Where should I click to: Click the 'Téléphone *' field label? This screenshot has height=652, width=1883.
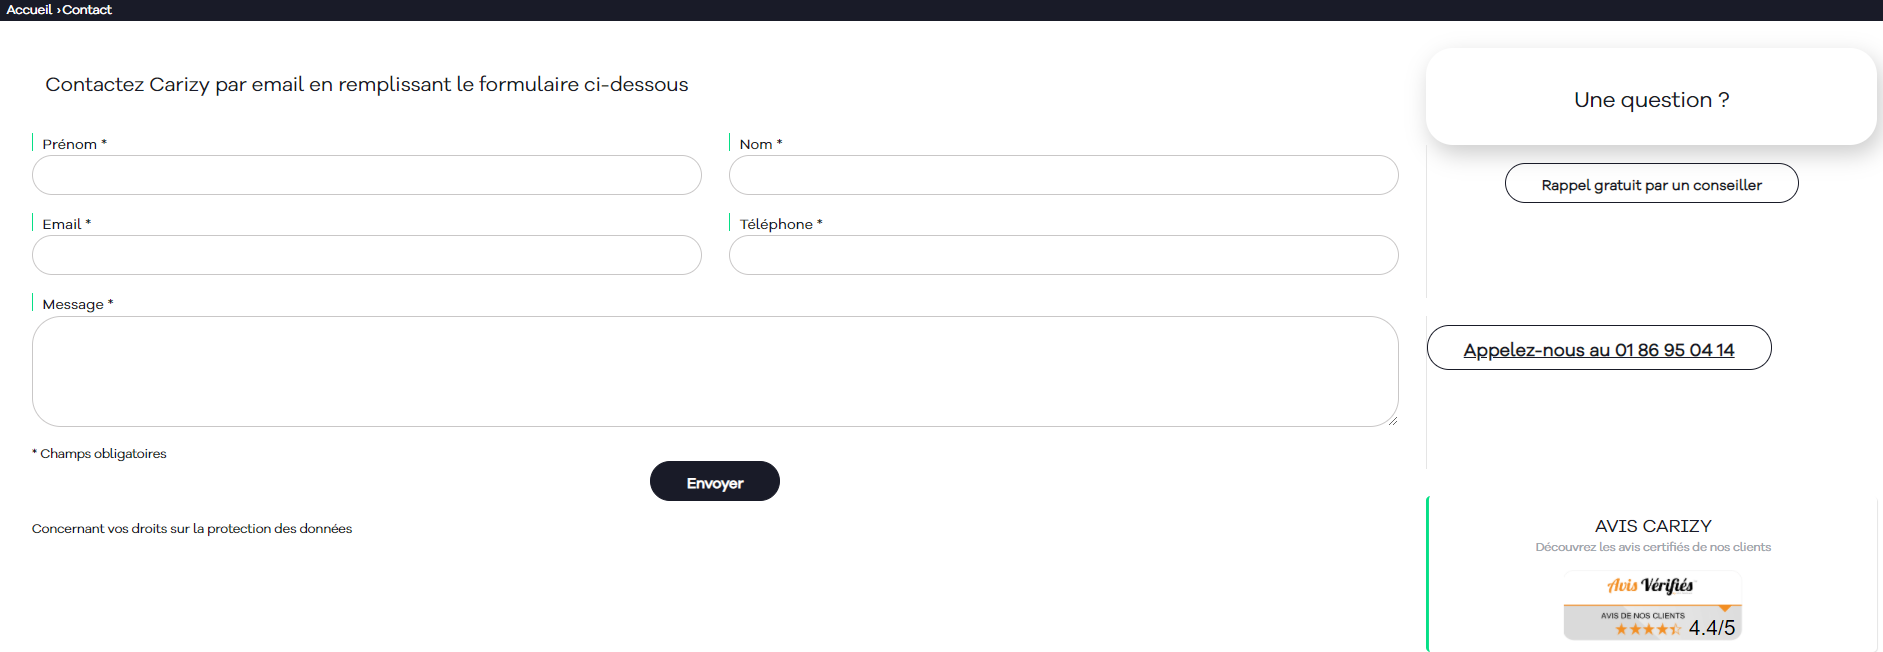(781, 224)
